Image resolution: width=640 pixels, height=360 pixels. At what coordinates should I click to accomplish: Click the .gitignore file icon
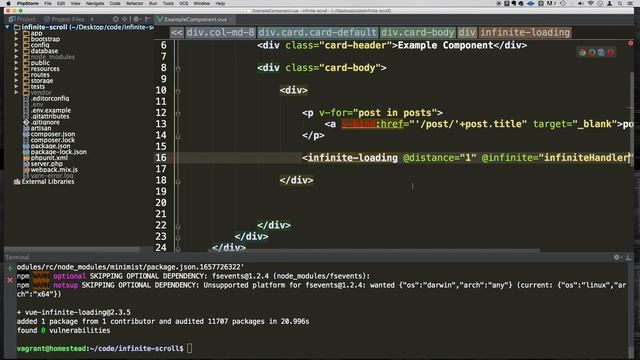[26, 122]
